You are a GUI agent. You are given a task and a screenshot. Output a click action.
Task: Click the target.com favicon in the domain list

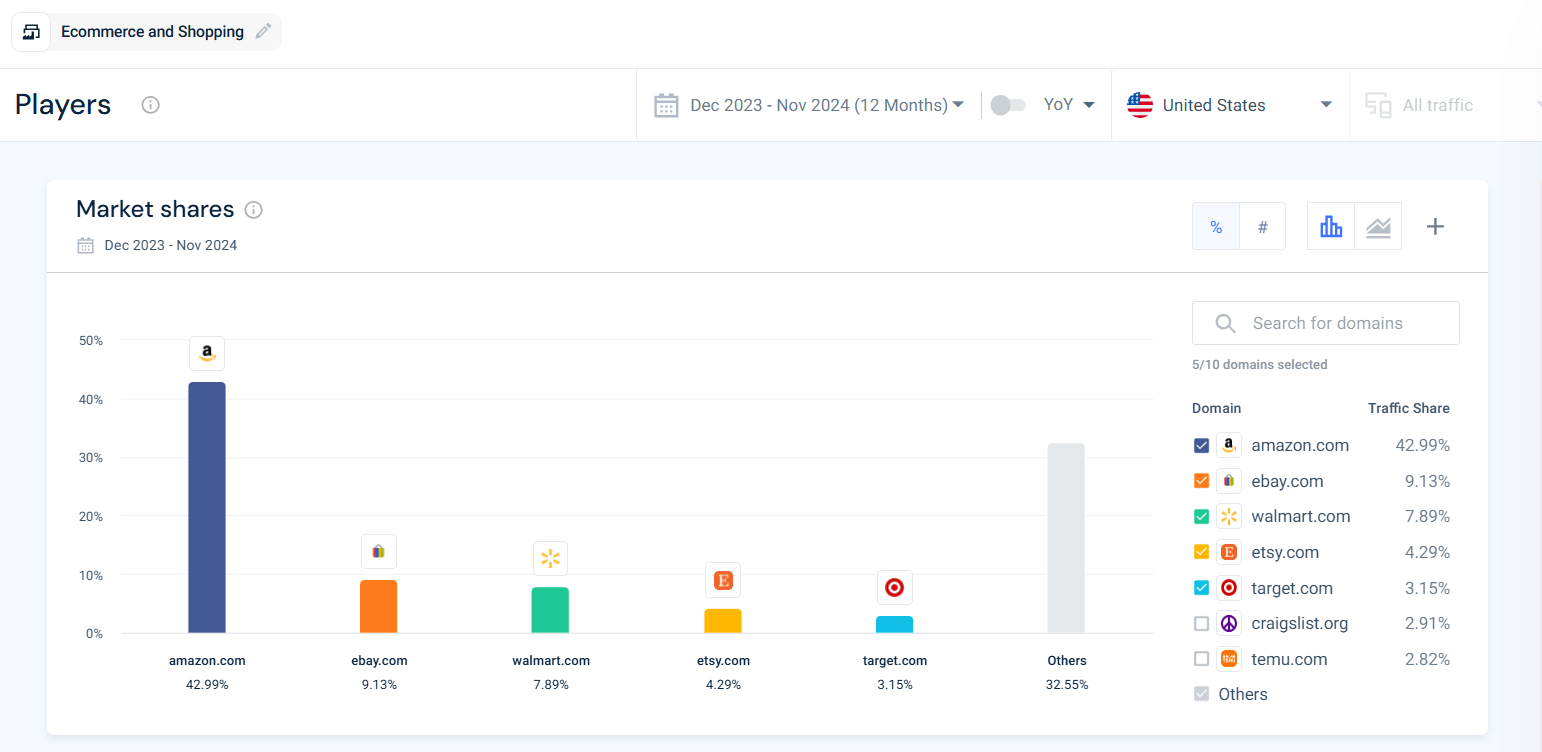pyautogui.click(x=1229, y=588)
